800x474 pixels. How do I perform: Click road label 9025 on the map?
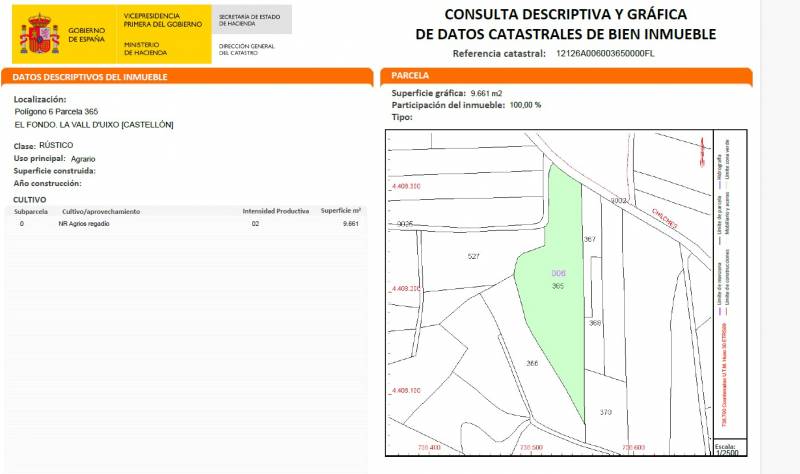(x=406, y=224)
